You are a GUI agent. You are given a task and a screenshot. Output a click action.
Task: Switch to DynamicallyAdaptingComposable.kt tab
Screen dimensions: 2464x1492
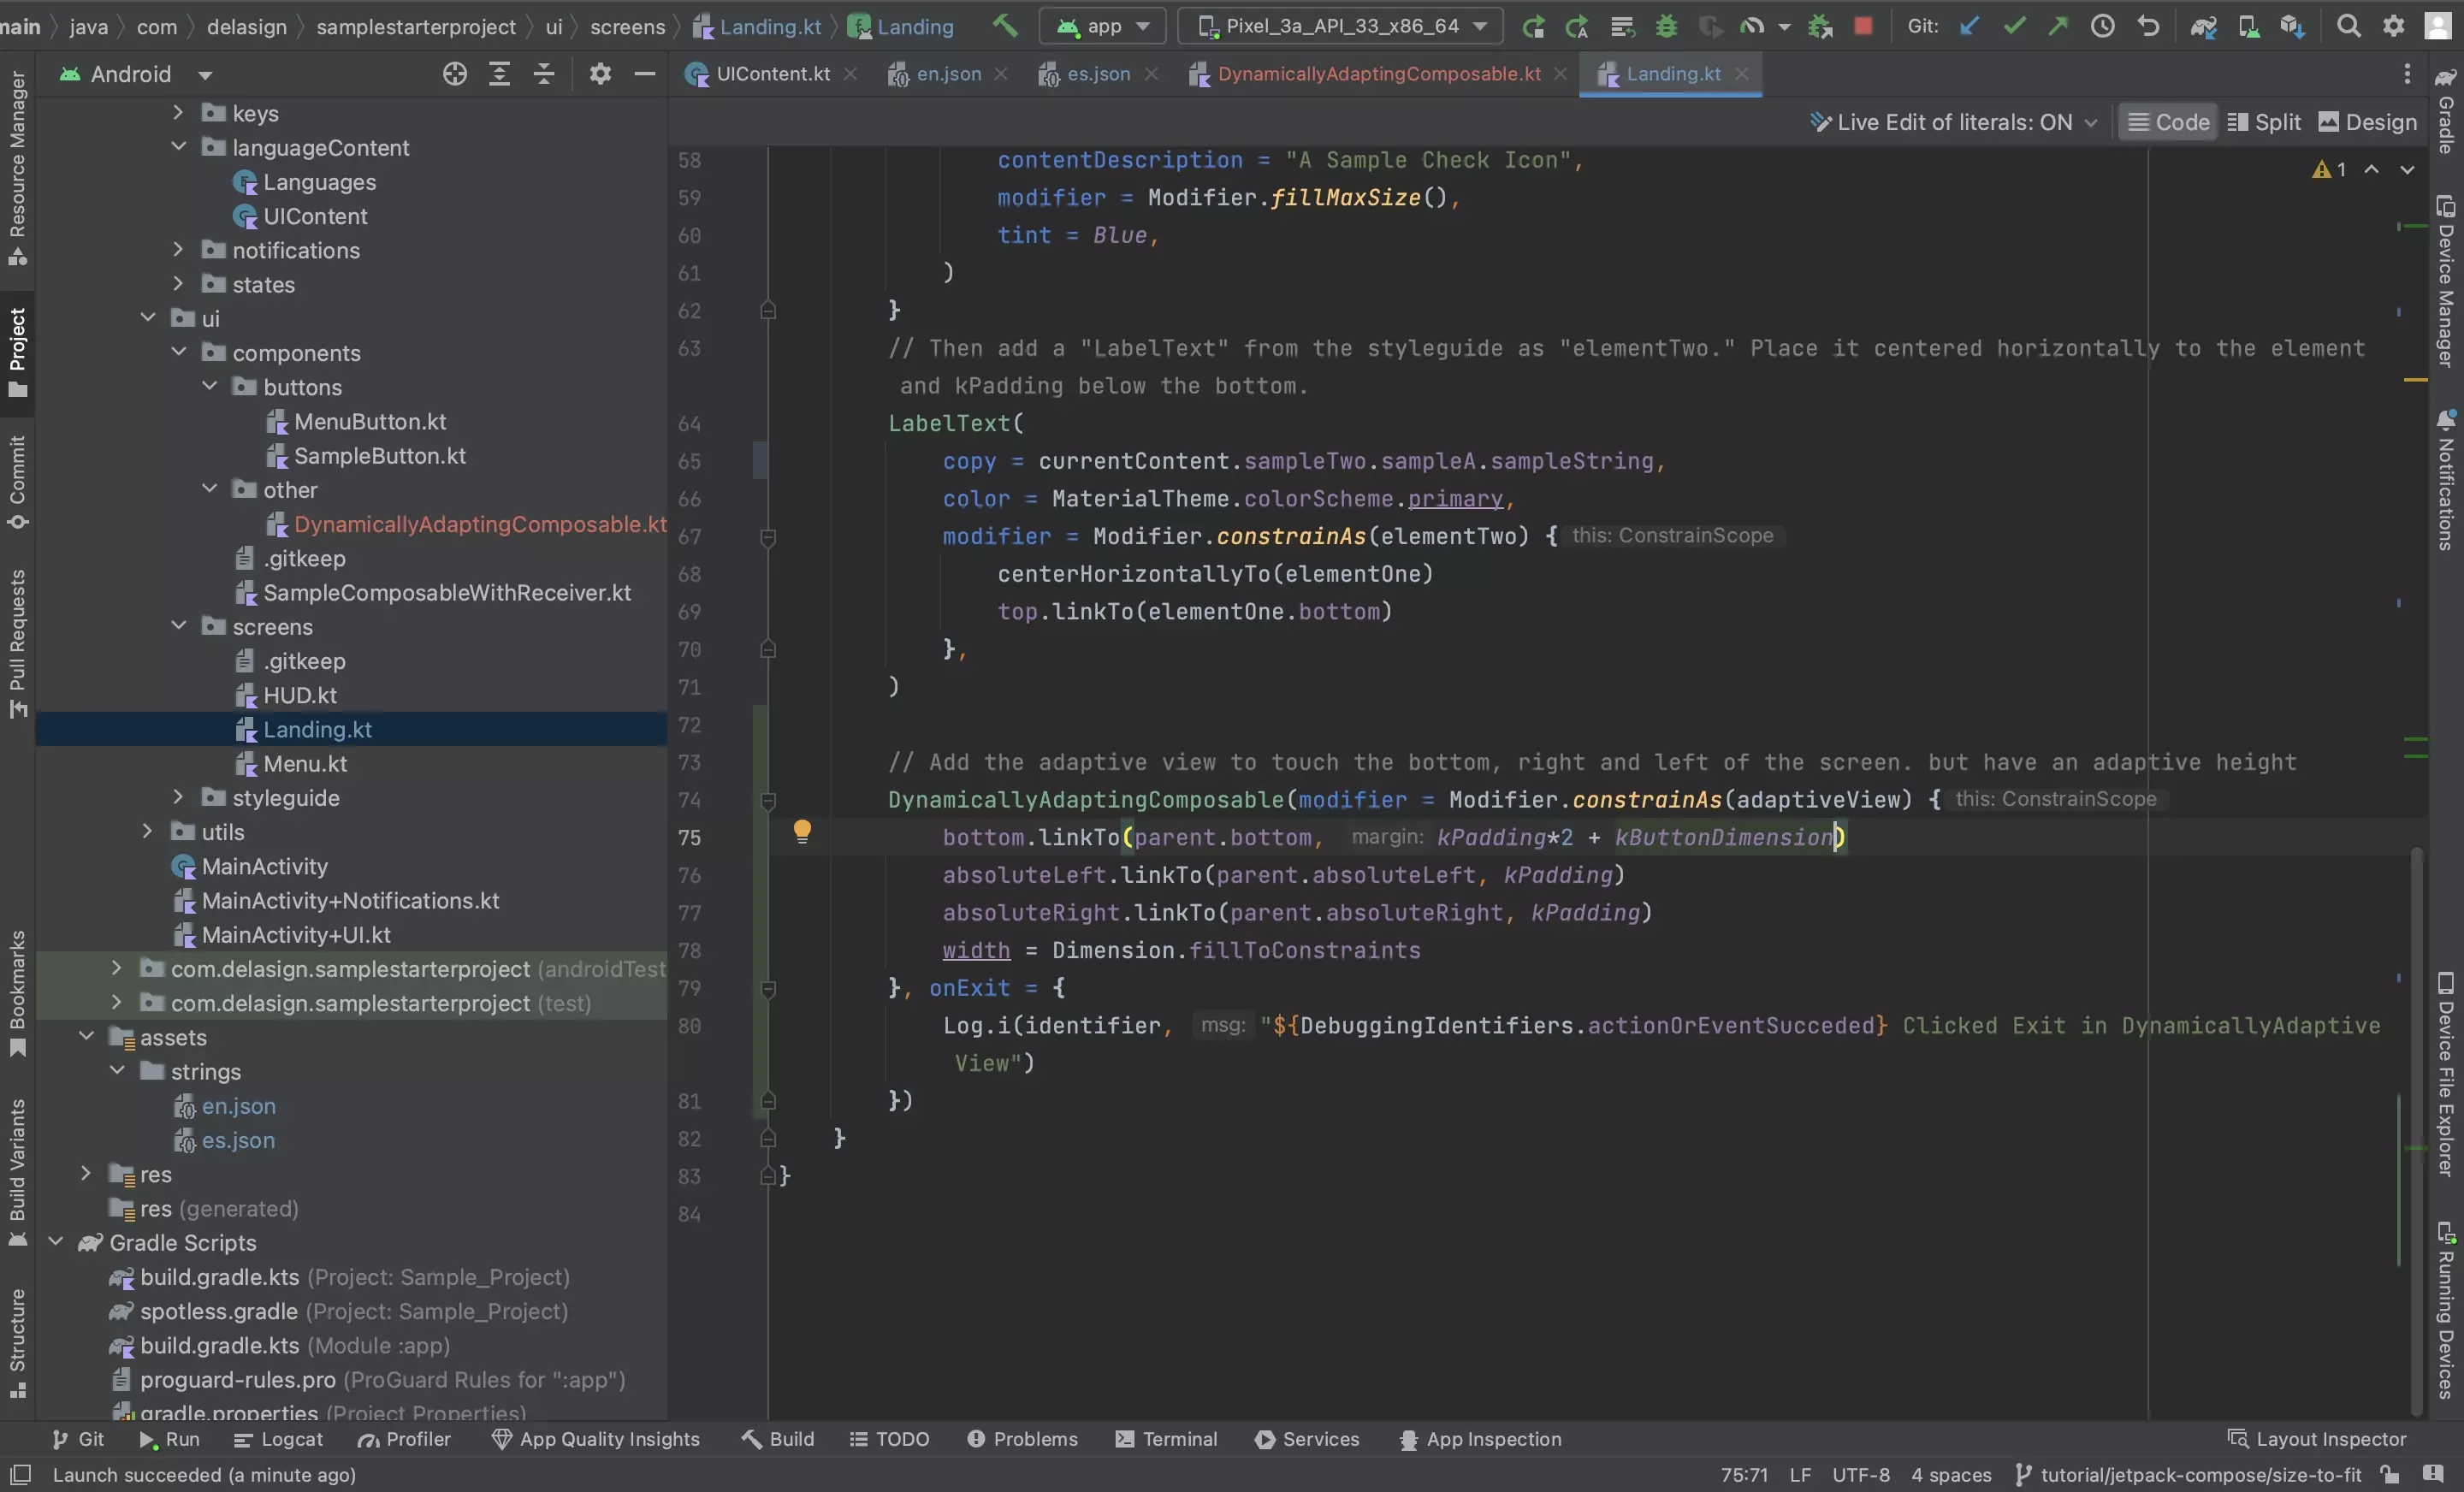[1380, 72]
